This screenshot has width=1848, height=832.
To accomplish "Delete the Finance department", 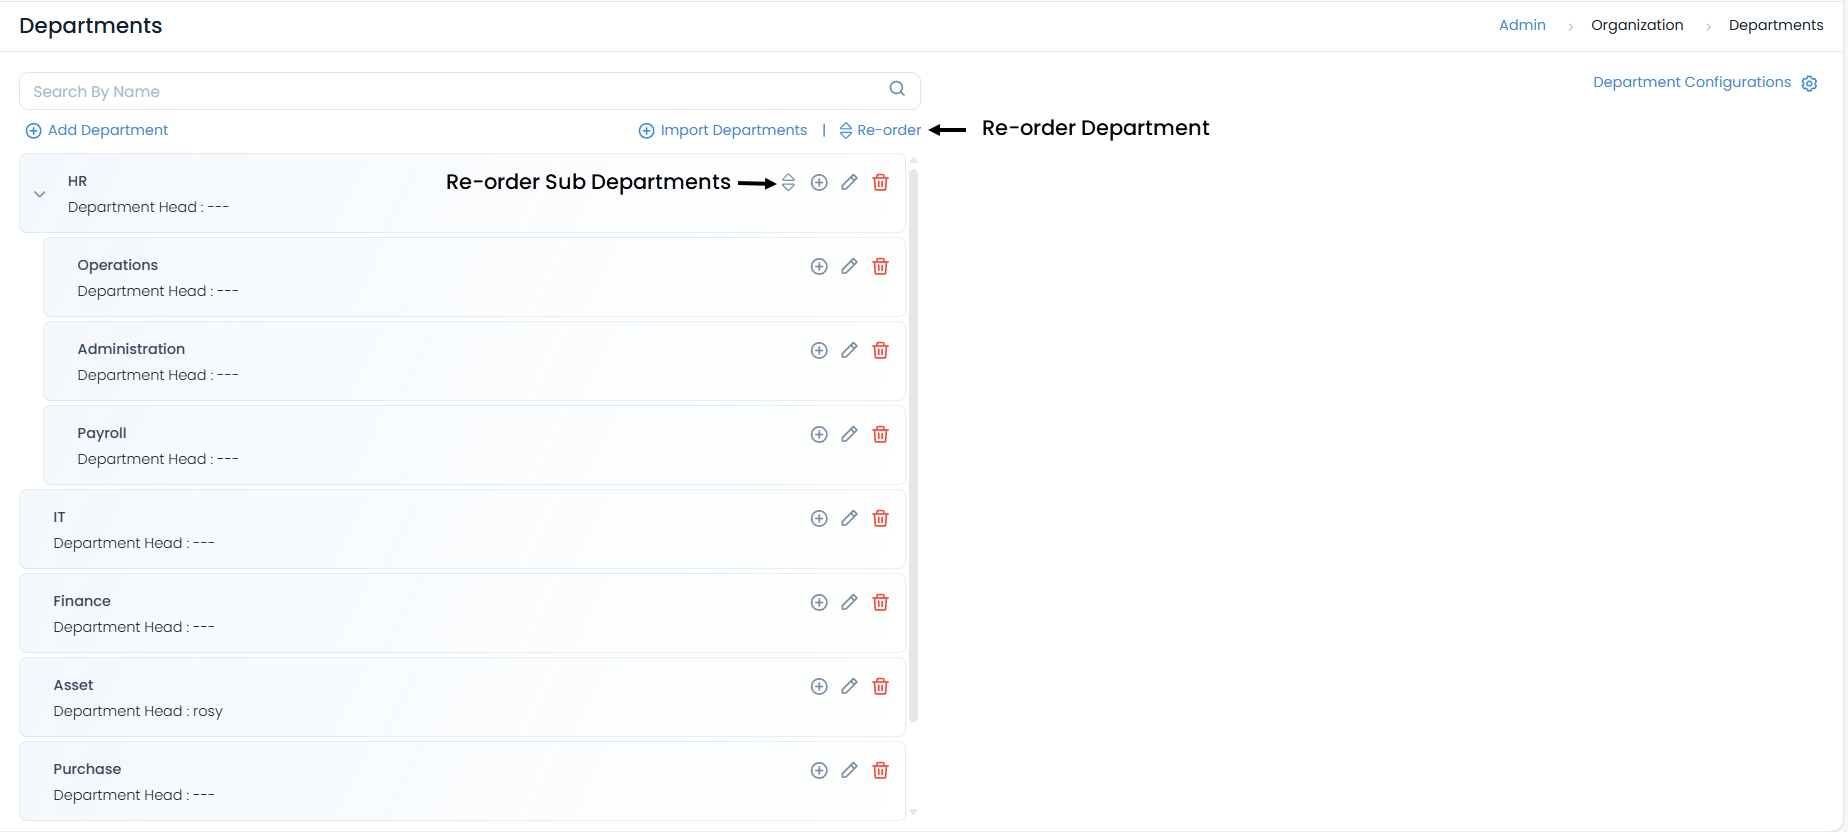I will tap(880, 602).
